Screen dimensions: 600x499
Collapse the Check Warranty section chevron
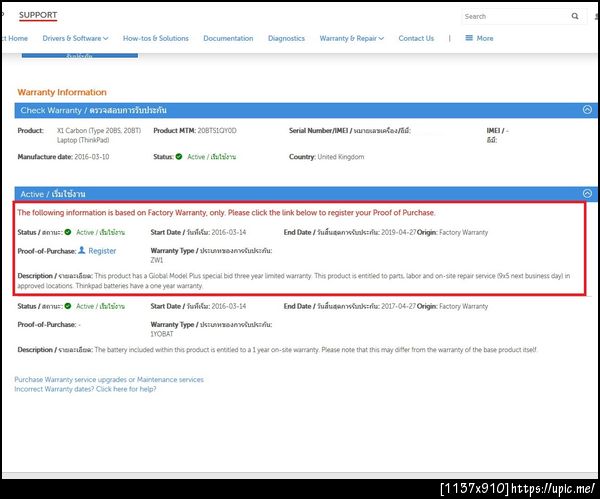587,110
